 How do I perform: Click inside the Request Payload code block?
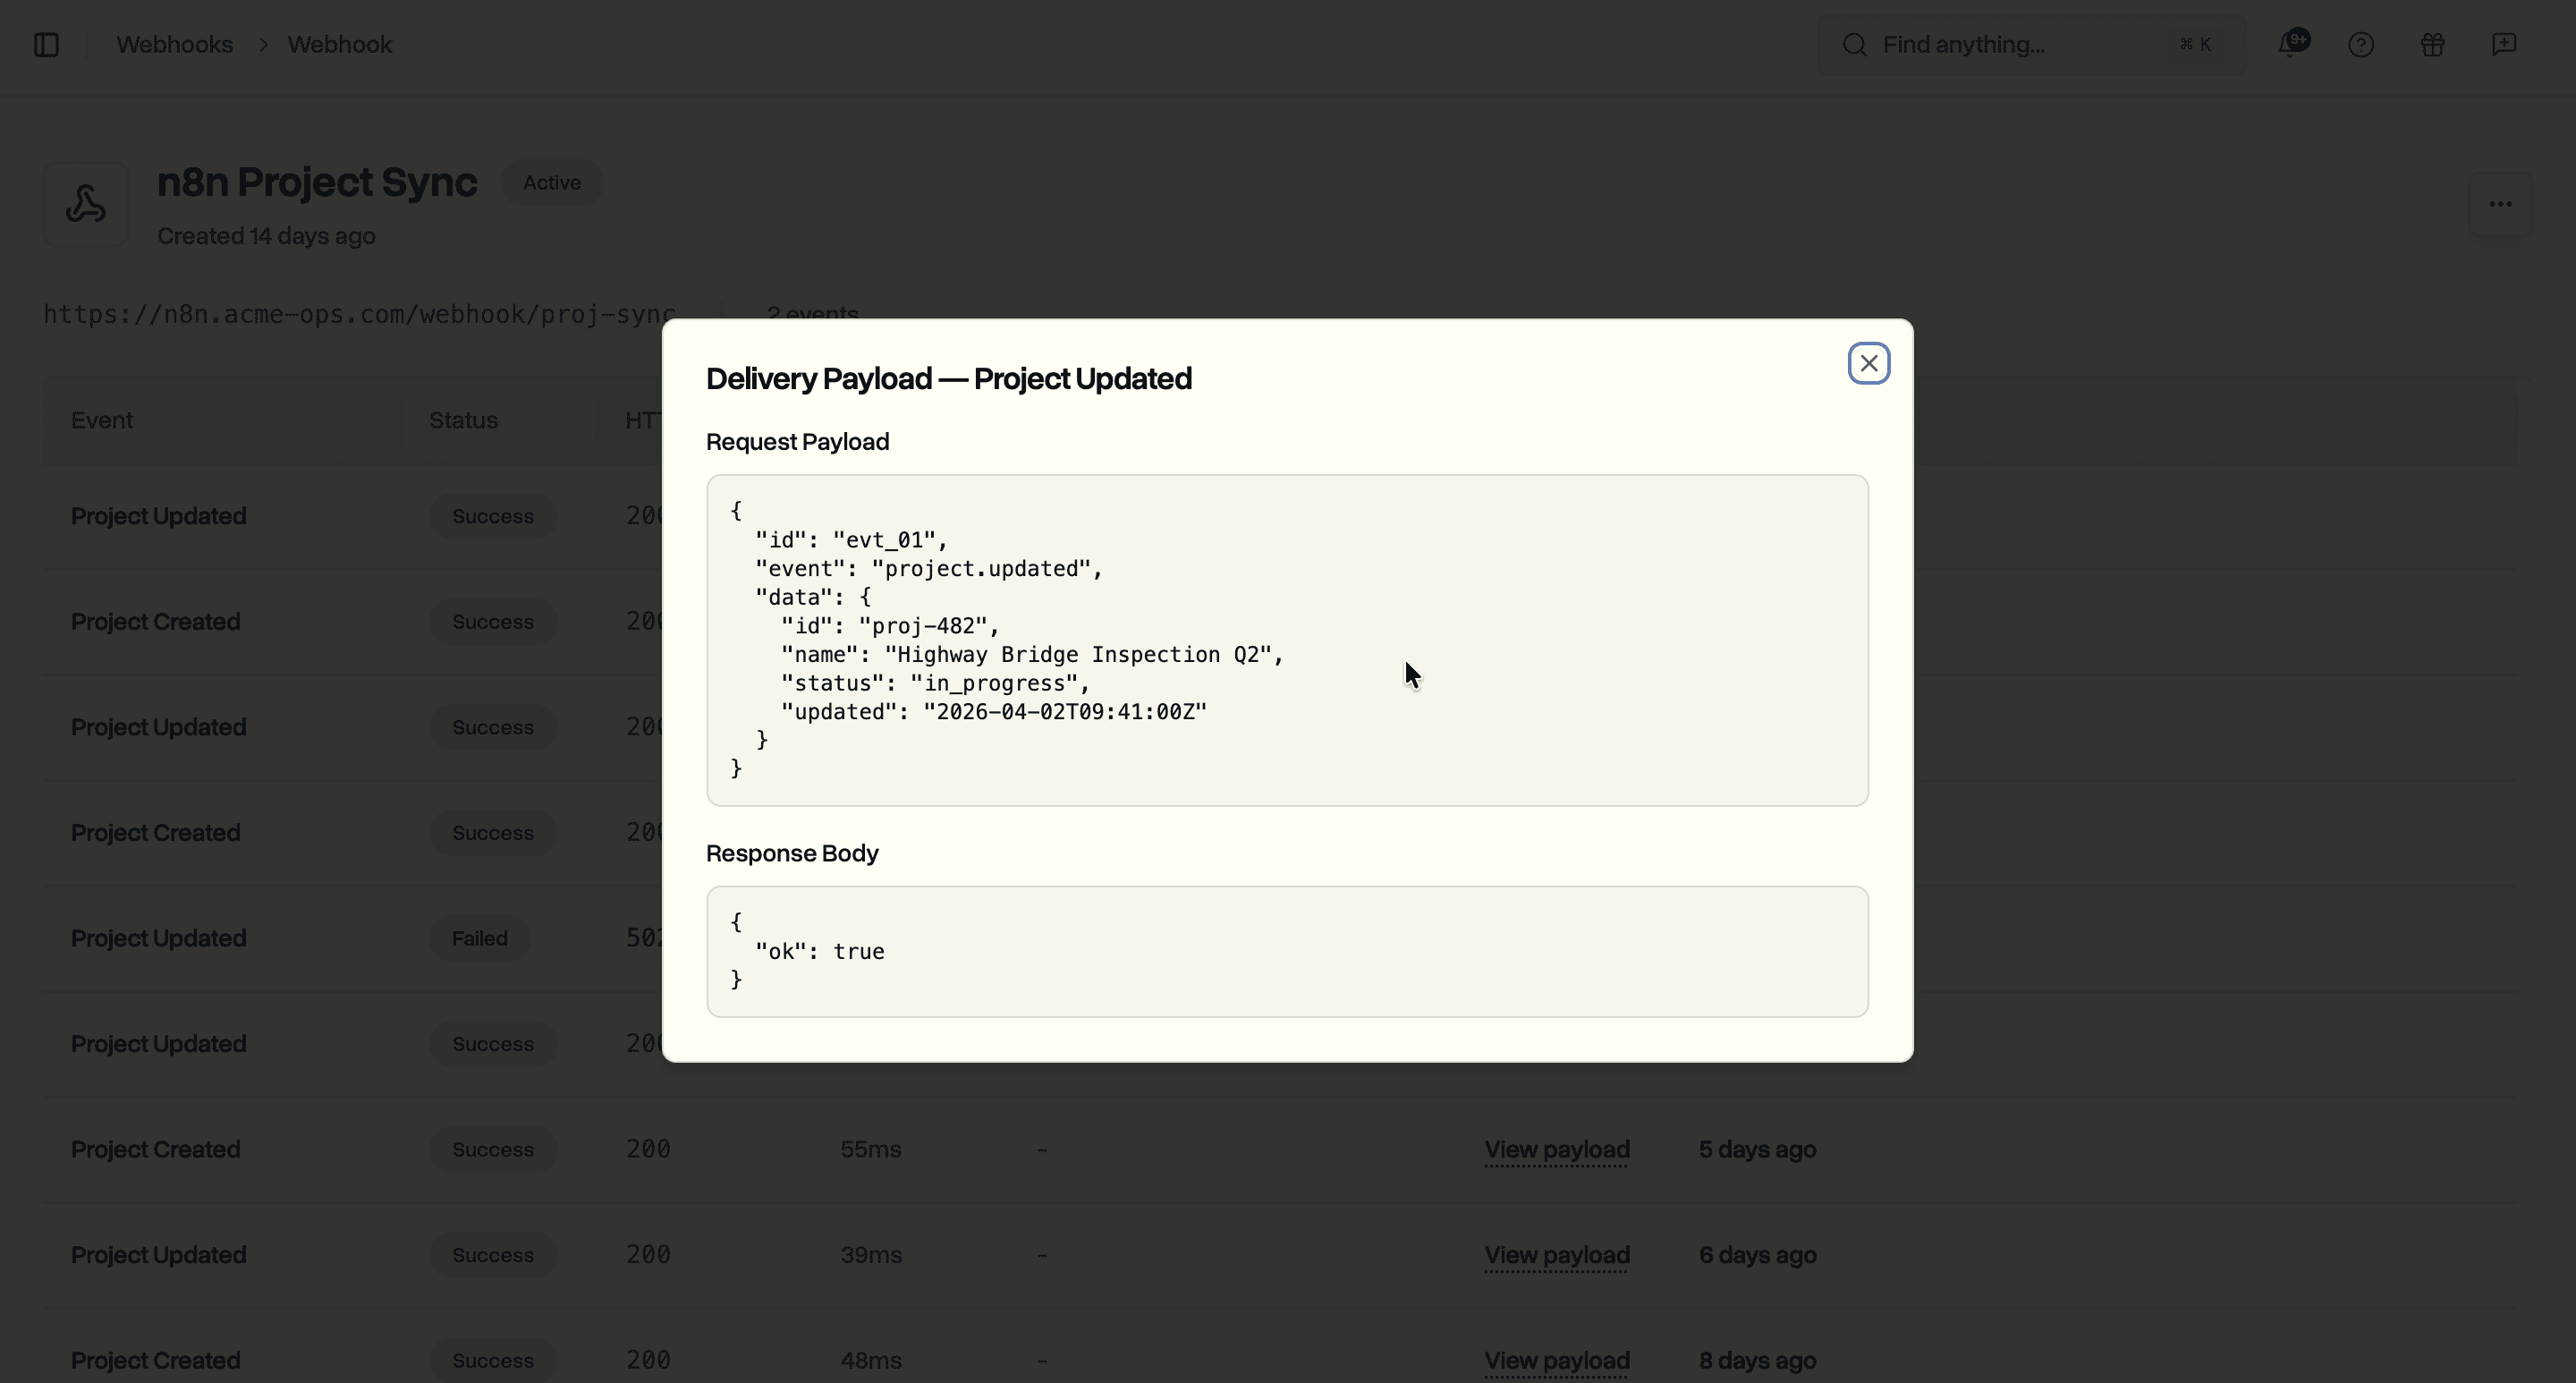click(1287, 640)
